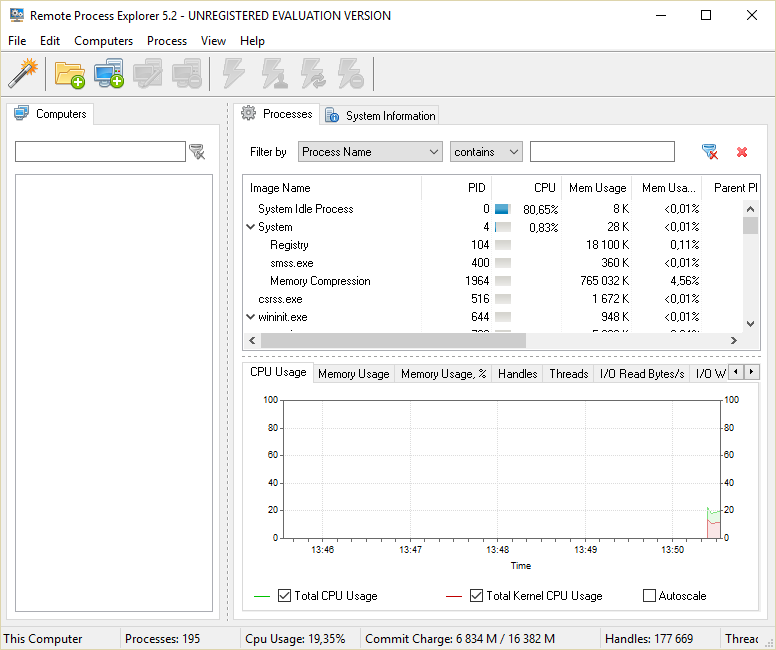
Task: Click 'Cpu Usage: 19,35%' status entry
Action: tap(295, 639)
